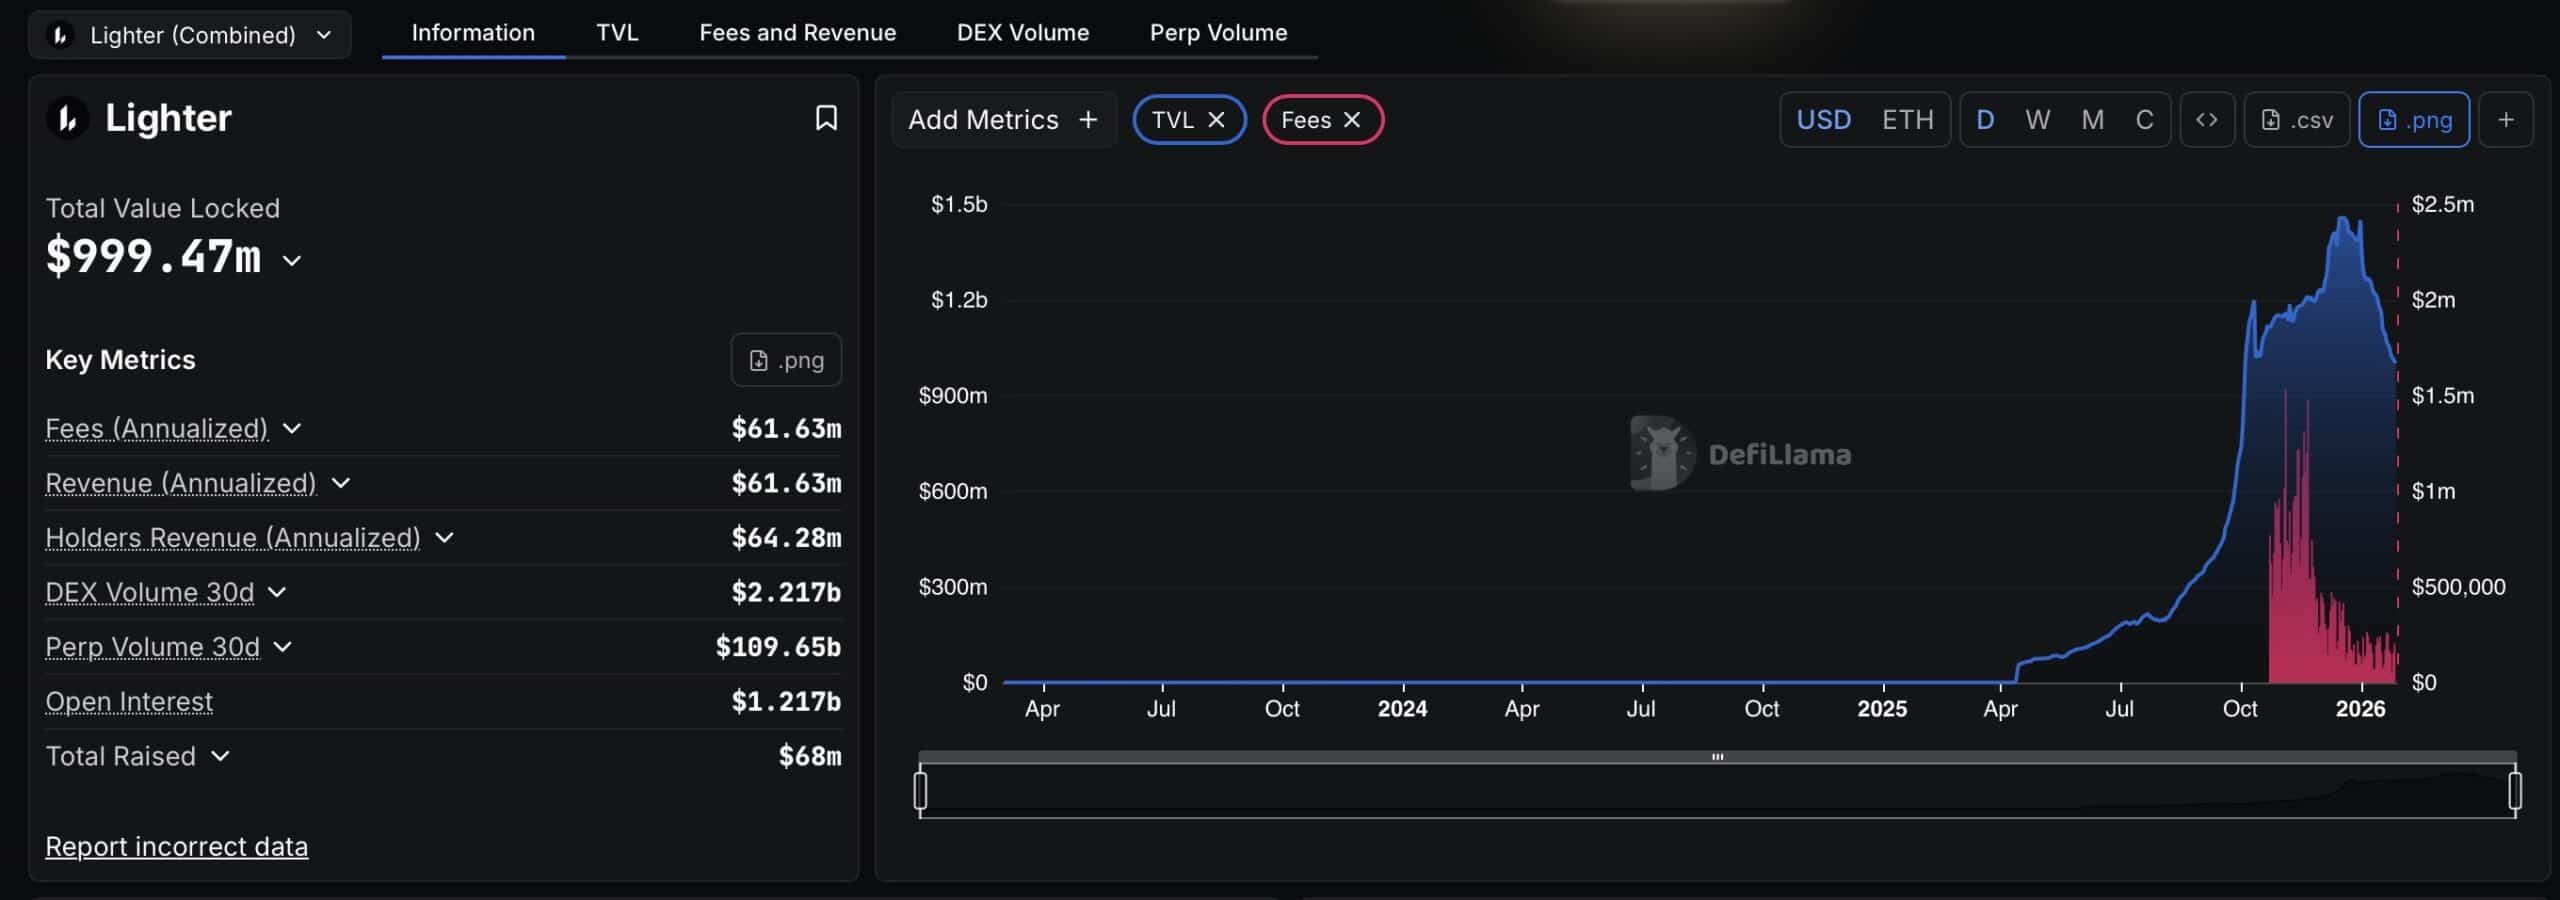2560x900 pixels.
Task: Expand the Total Value Locked breakdown
Action: (292, 261)
